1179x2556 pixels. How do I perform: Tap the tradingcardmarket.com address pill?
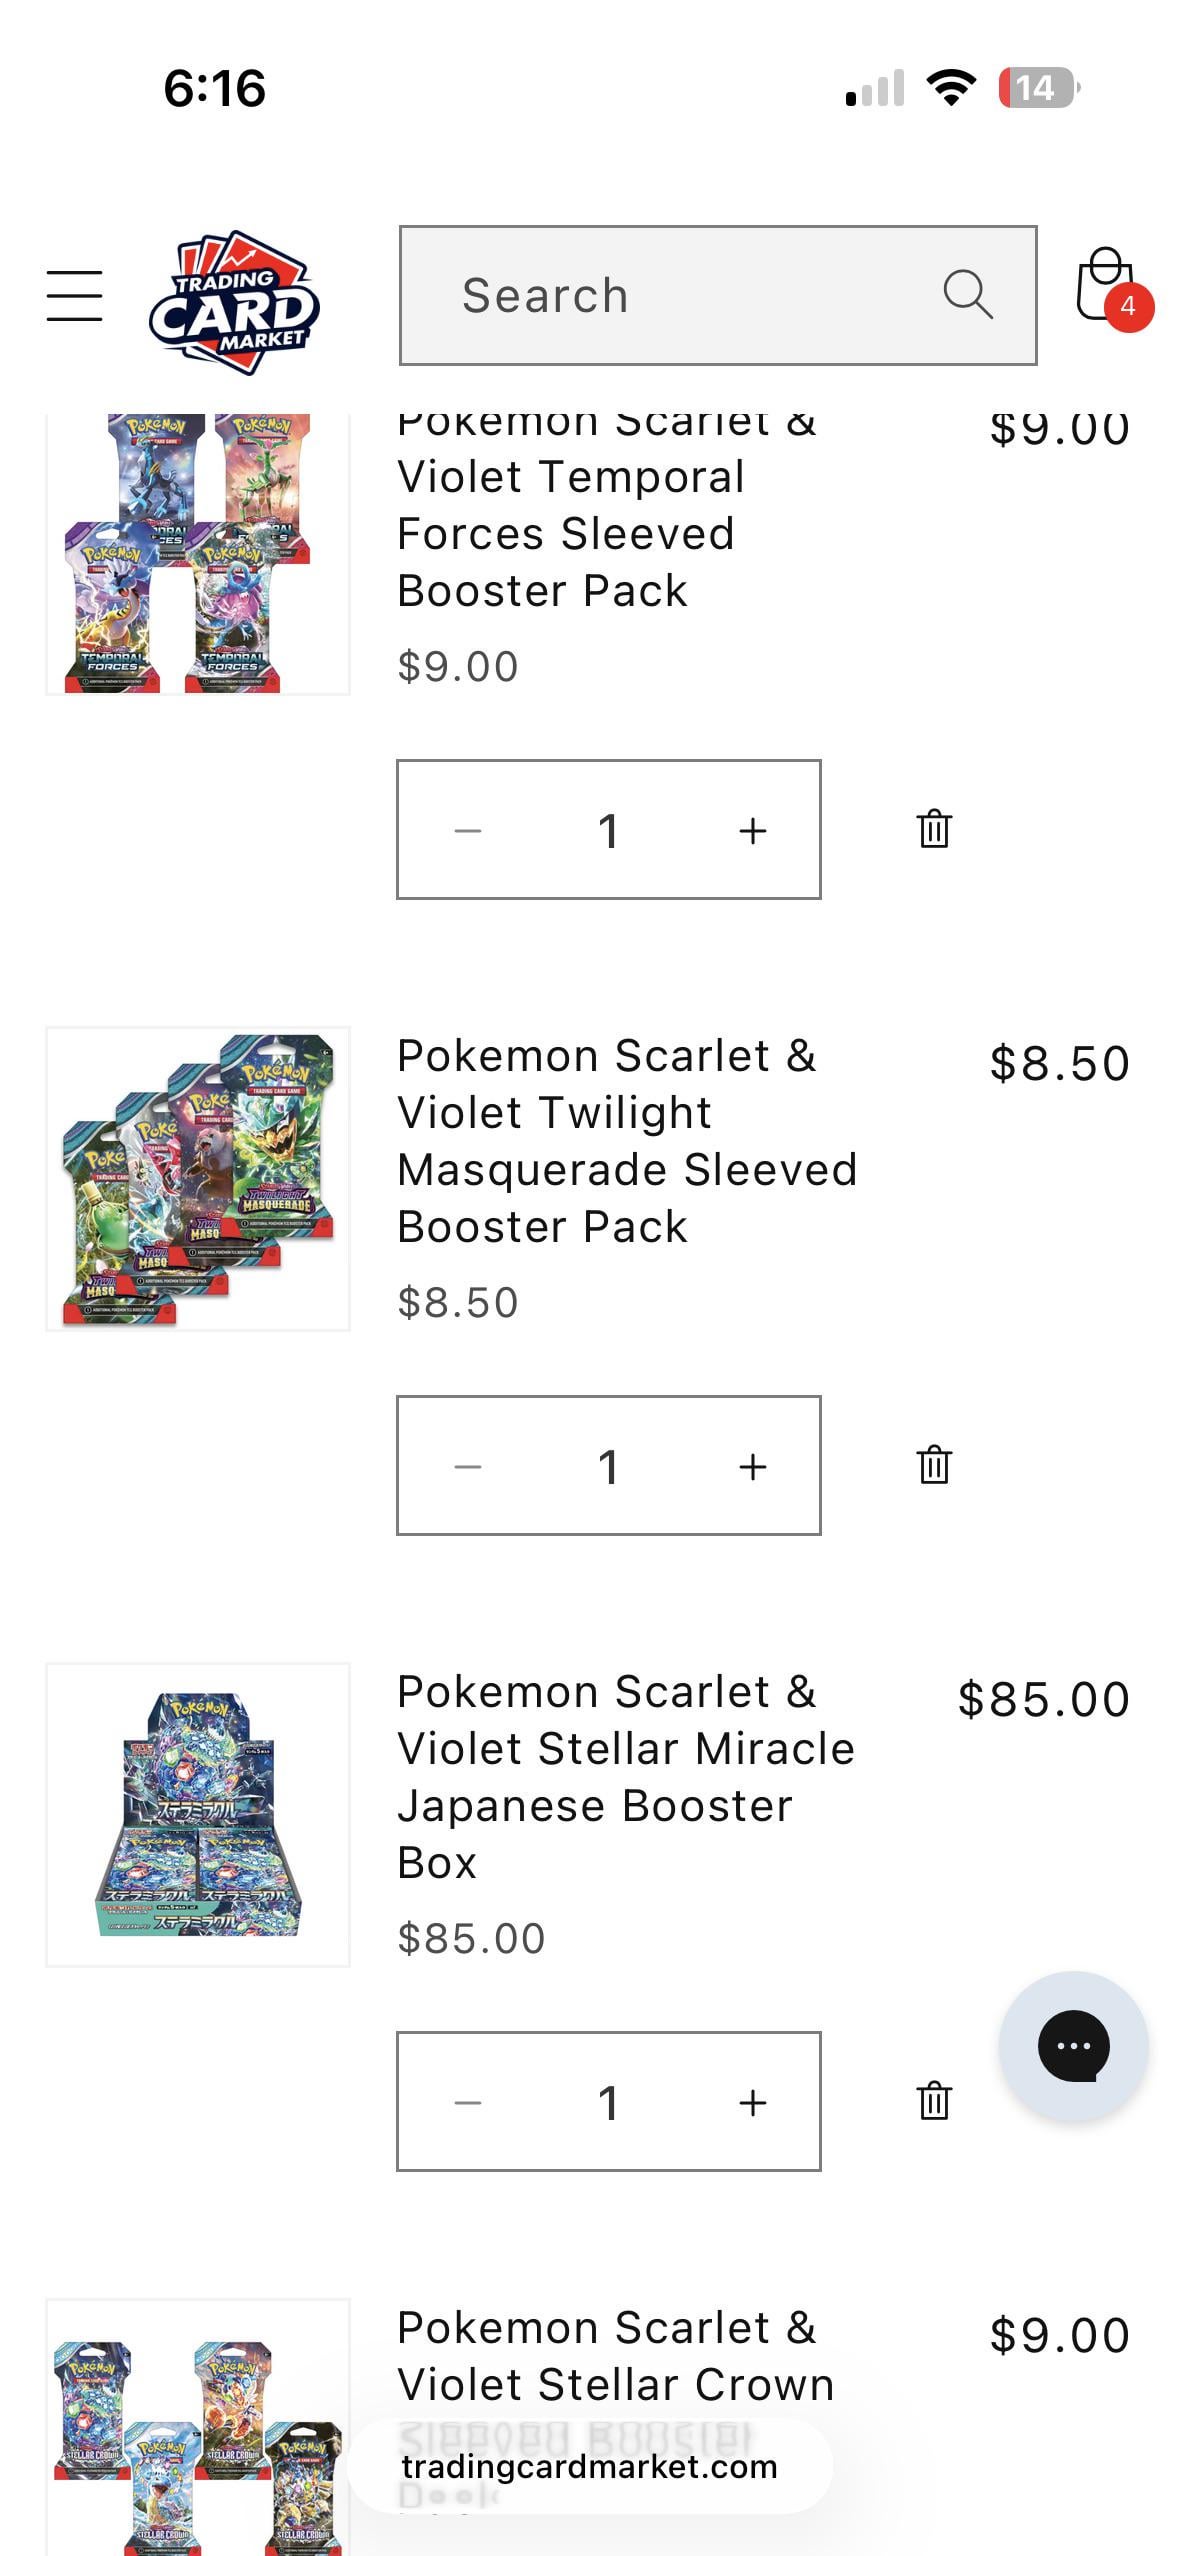[x=589, y=2467]
